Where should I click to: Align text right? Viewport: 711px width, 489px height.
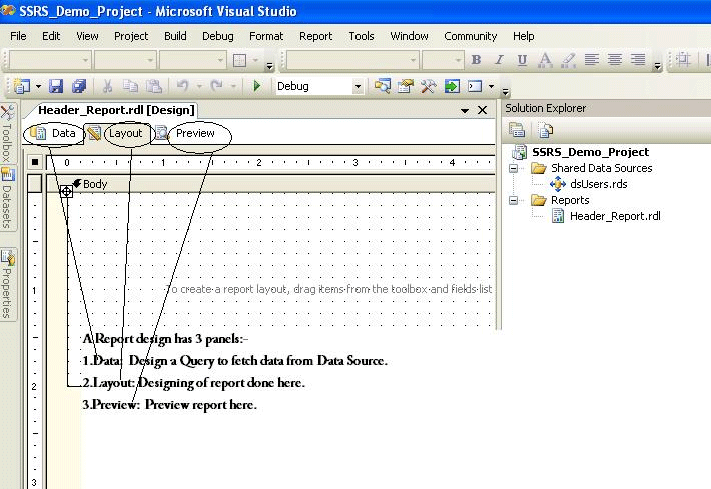point(638,59)
